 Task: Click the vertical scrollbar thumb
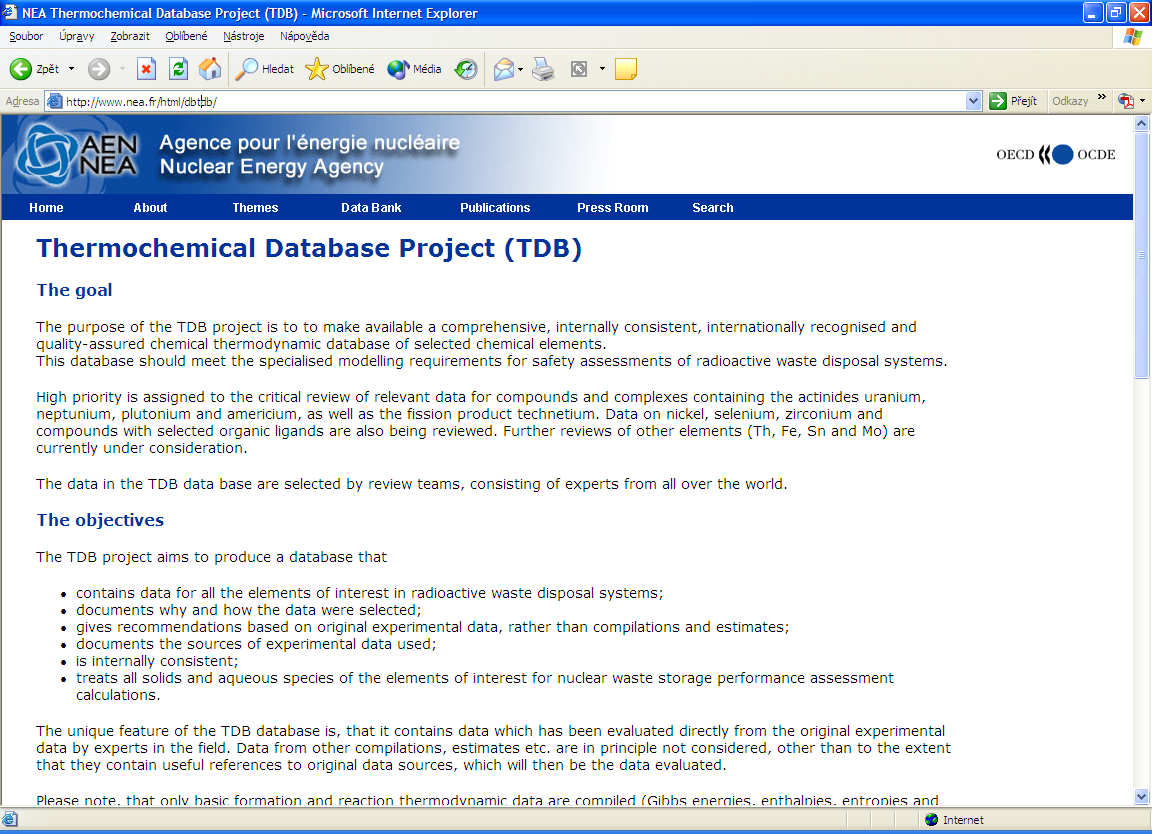pos(1141,255)
